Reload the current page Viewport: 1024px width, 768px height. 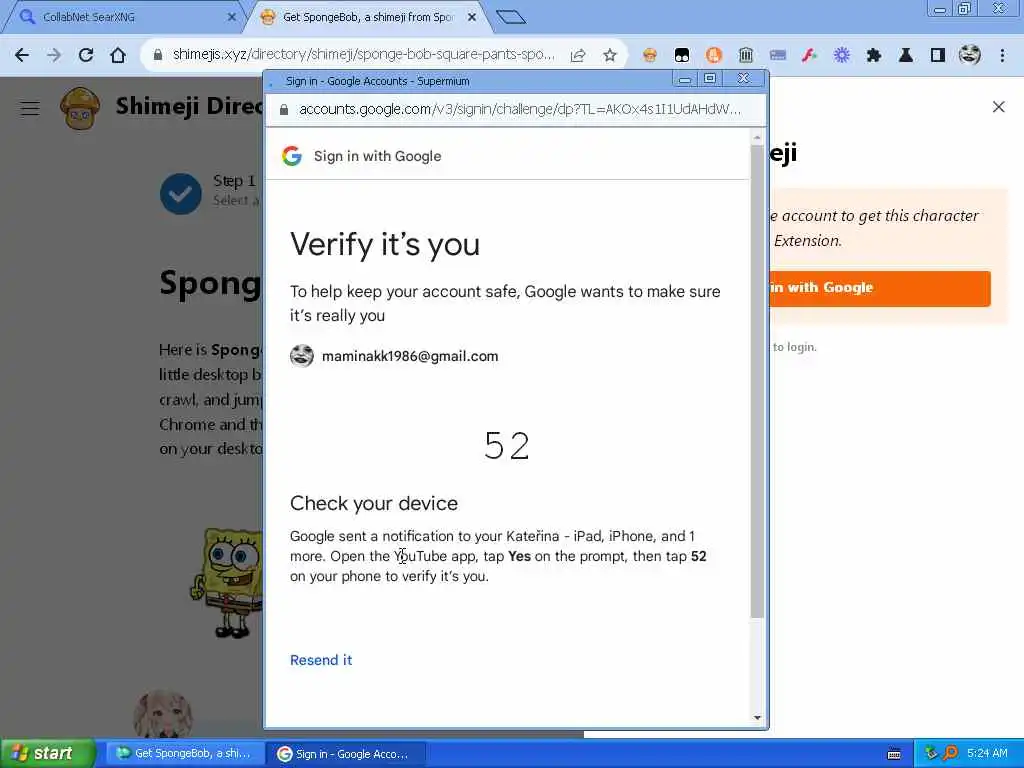86,56
